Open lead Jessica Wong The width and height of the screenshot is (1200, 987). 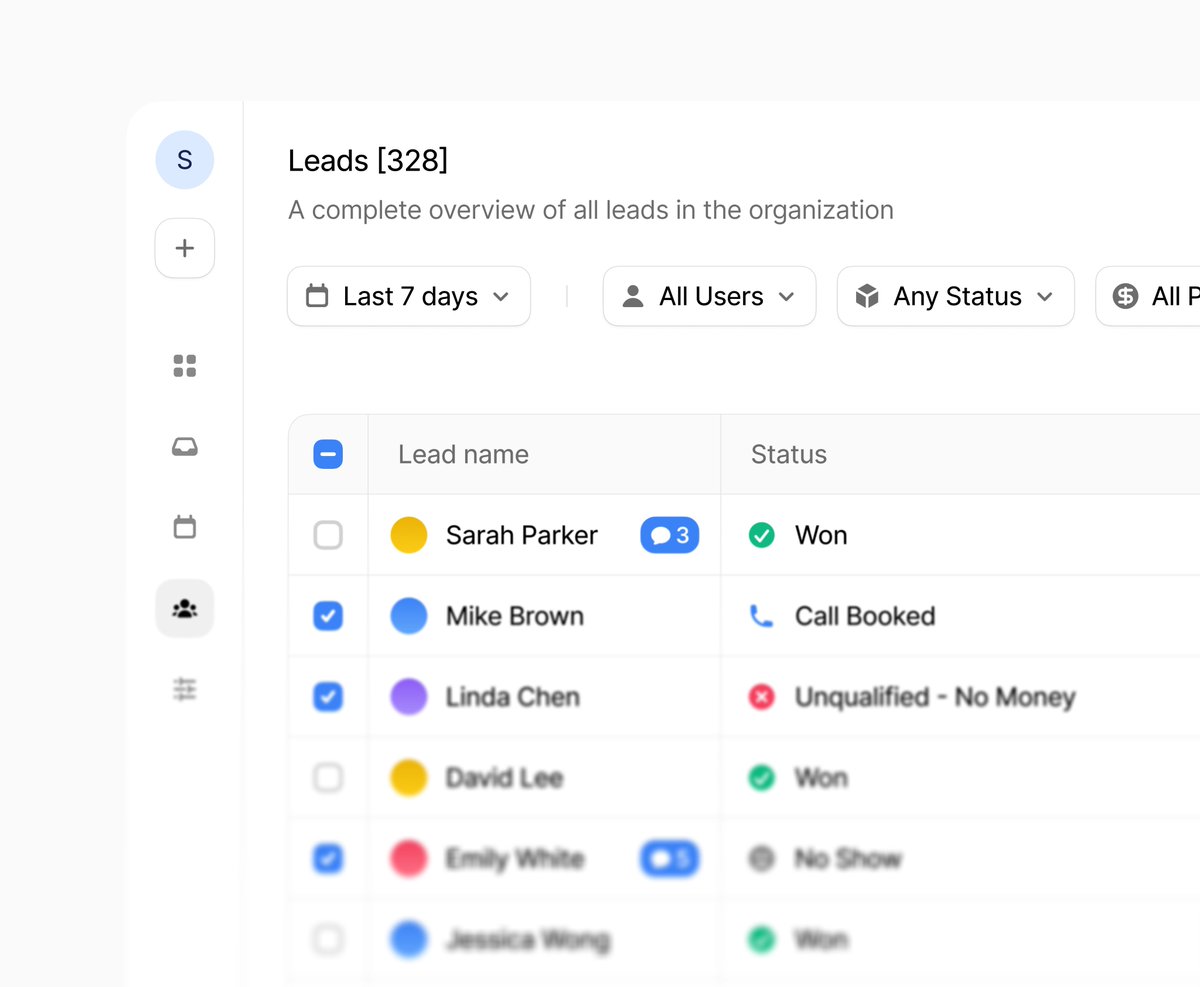(x=528, y=940)
